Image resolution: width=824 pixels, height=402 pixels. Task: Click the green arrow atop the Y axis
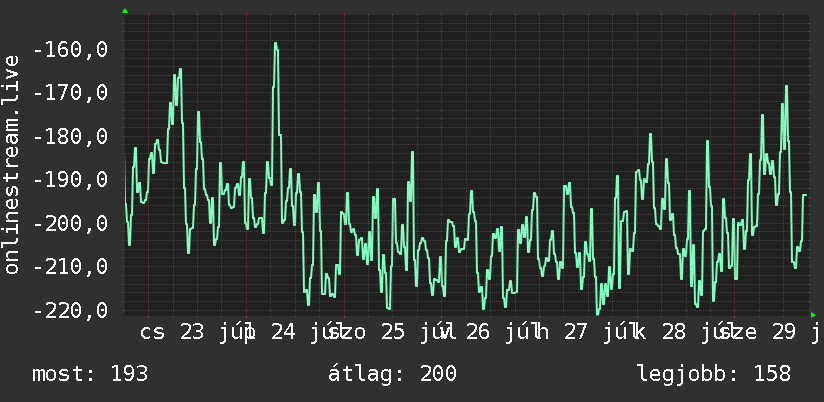125,11
